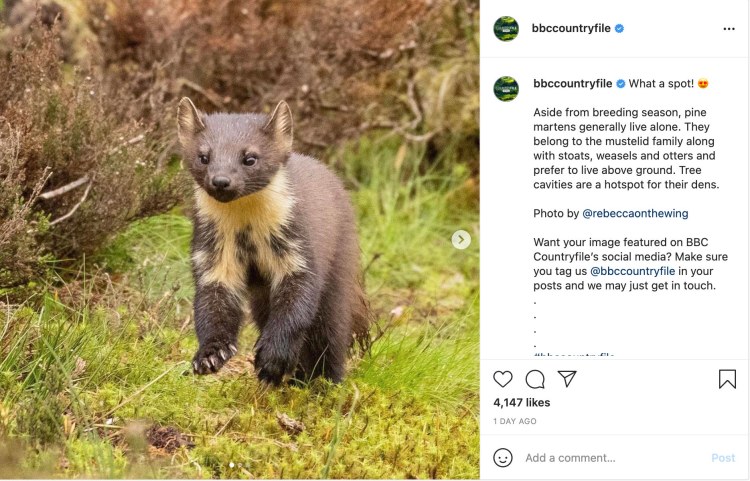Open the emoji picker smiley icon
The width and height of the screenshot is (750, 481).
pyautogui.click(x=503, y=458)
